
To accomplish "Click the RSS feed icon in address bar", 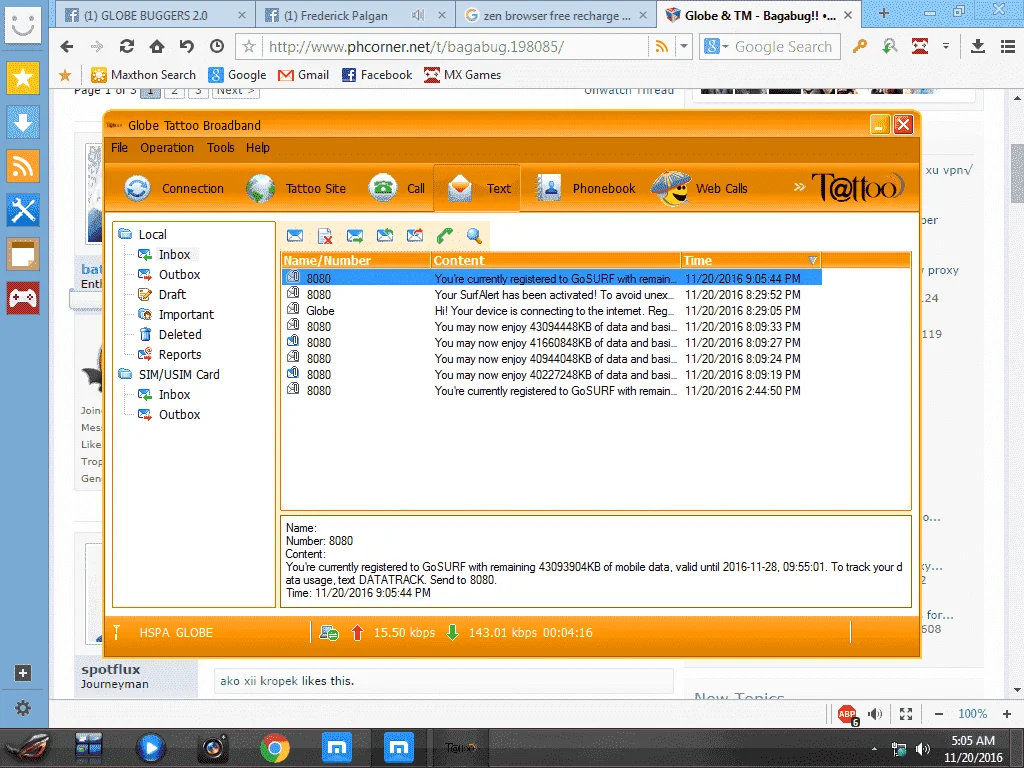I will [662, 46].
